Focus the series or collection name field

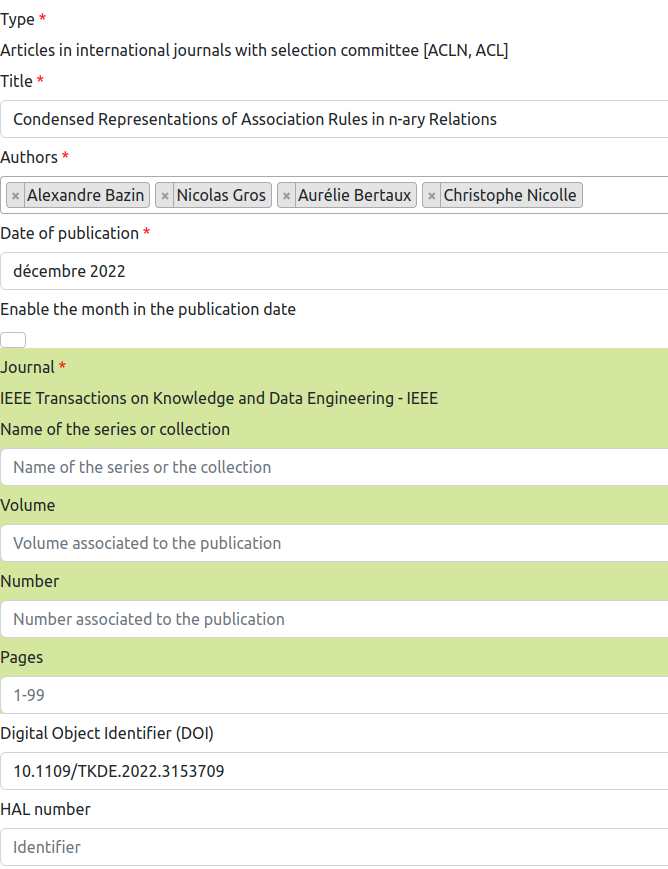coord(334,467)
